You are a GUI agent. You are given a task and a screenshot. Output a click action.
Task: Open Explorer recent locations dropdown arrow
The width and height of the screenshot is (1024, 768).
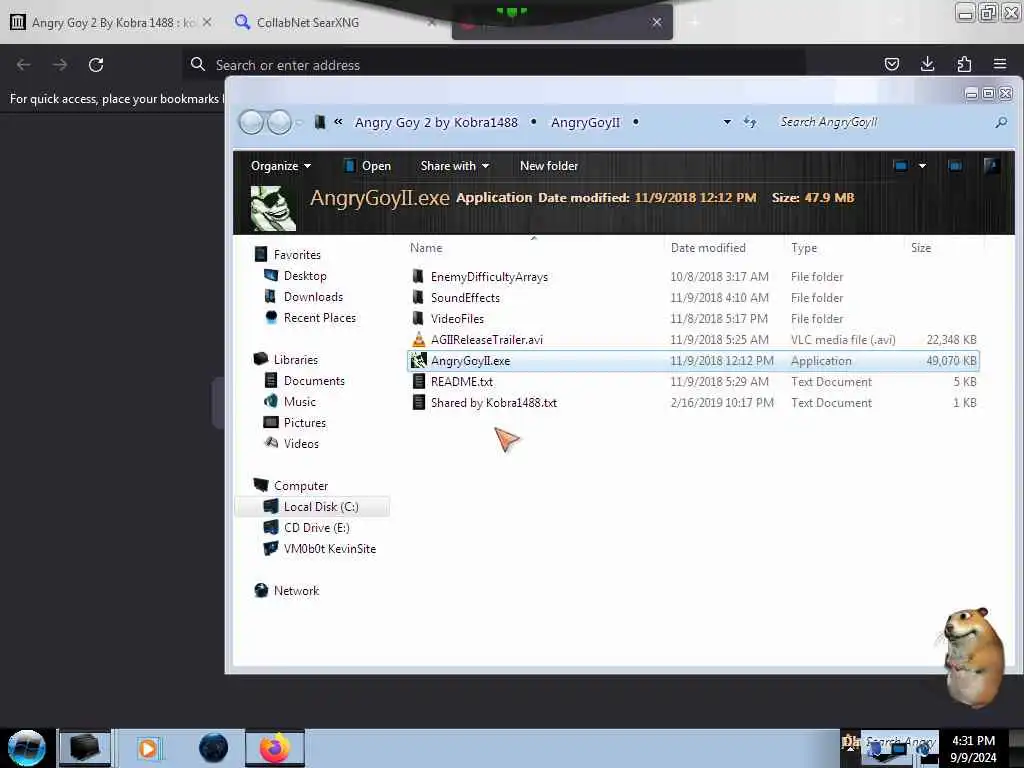tap(299, 122)
